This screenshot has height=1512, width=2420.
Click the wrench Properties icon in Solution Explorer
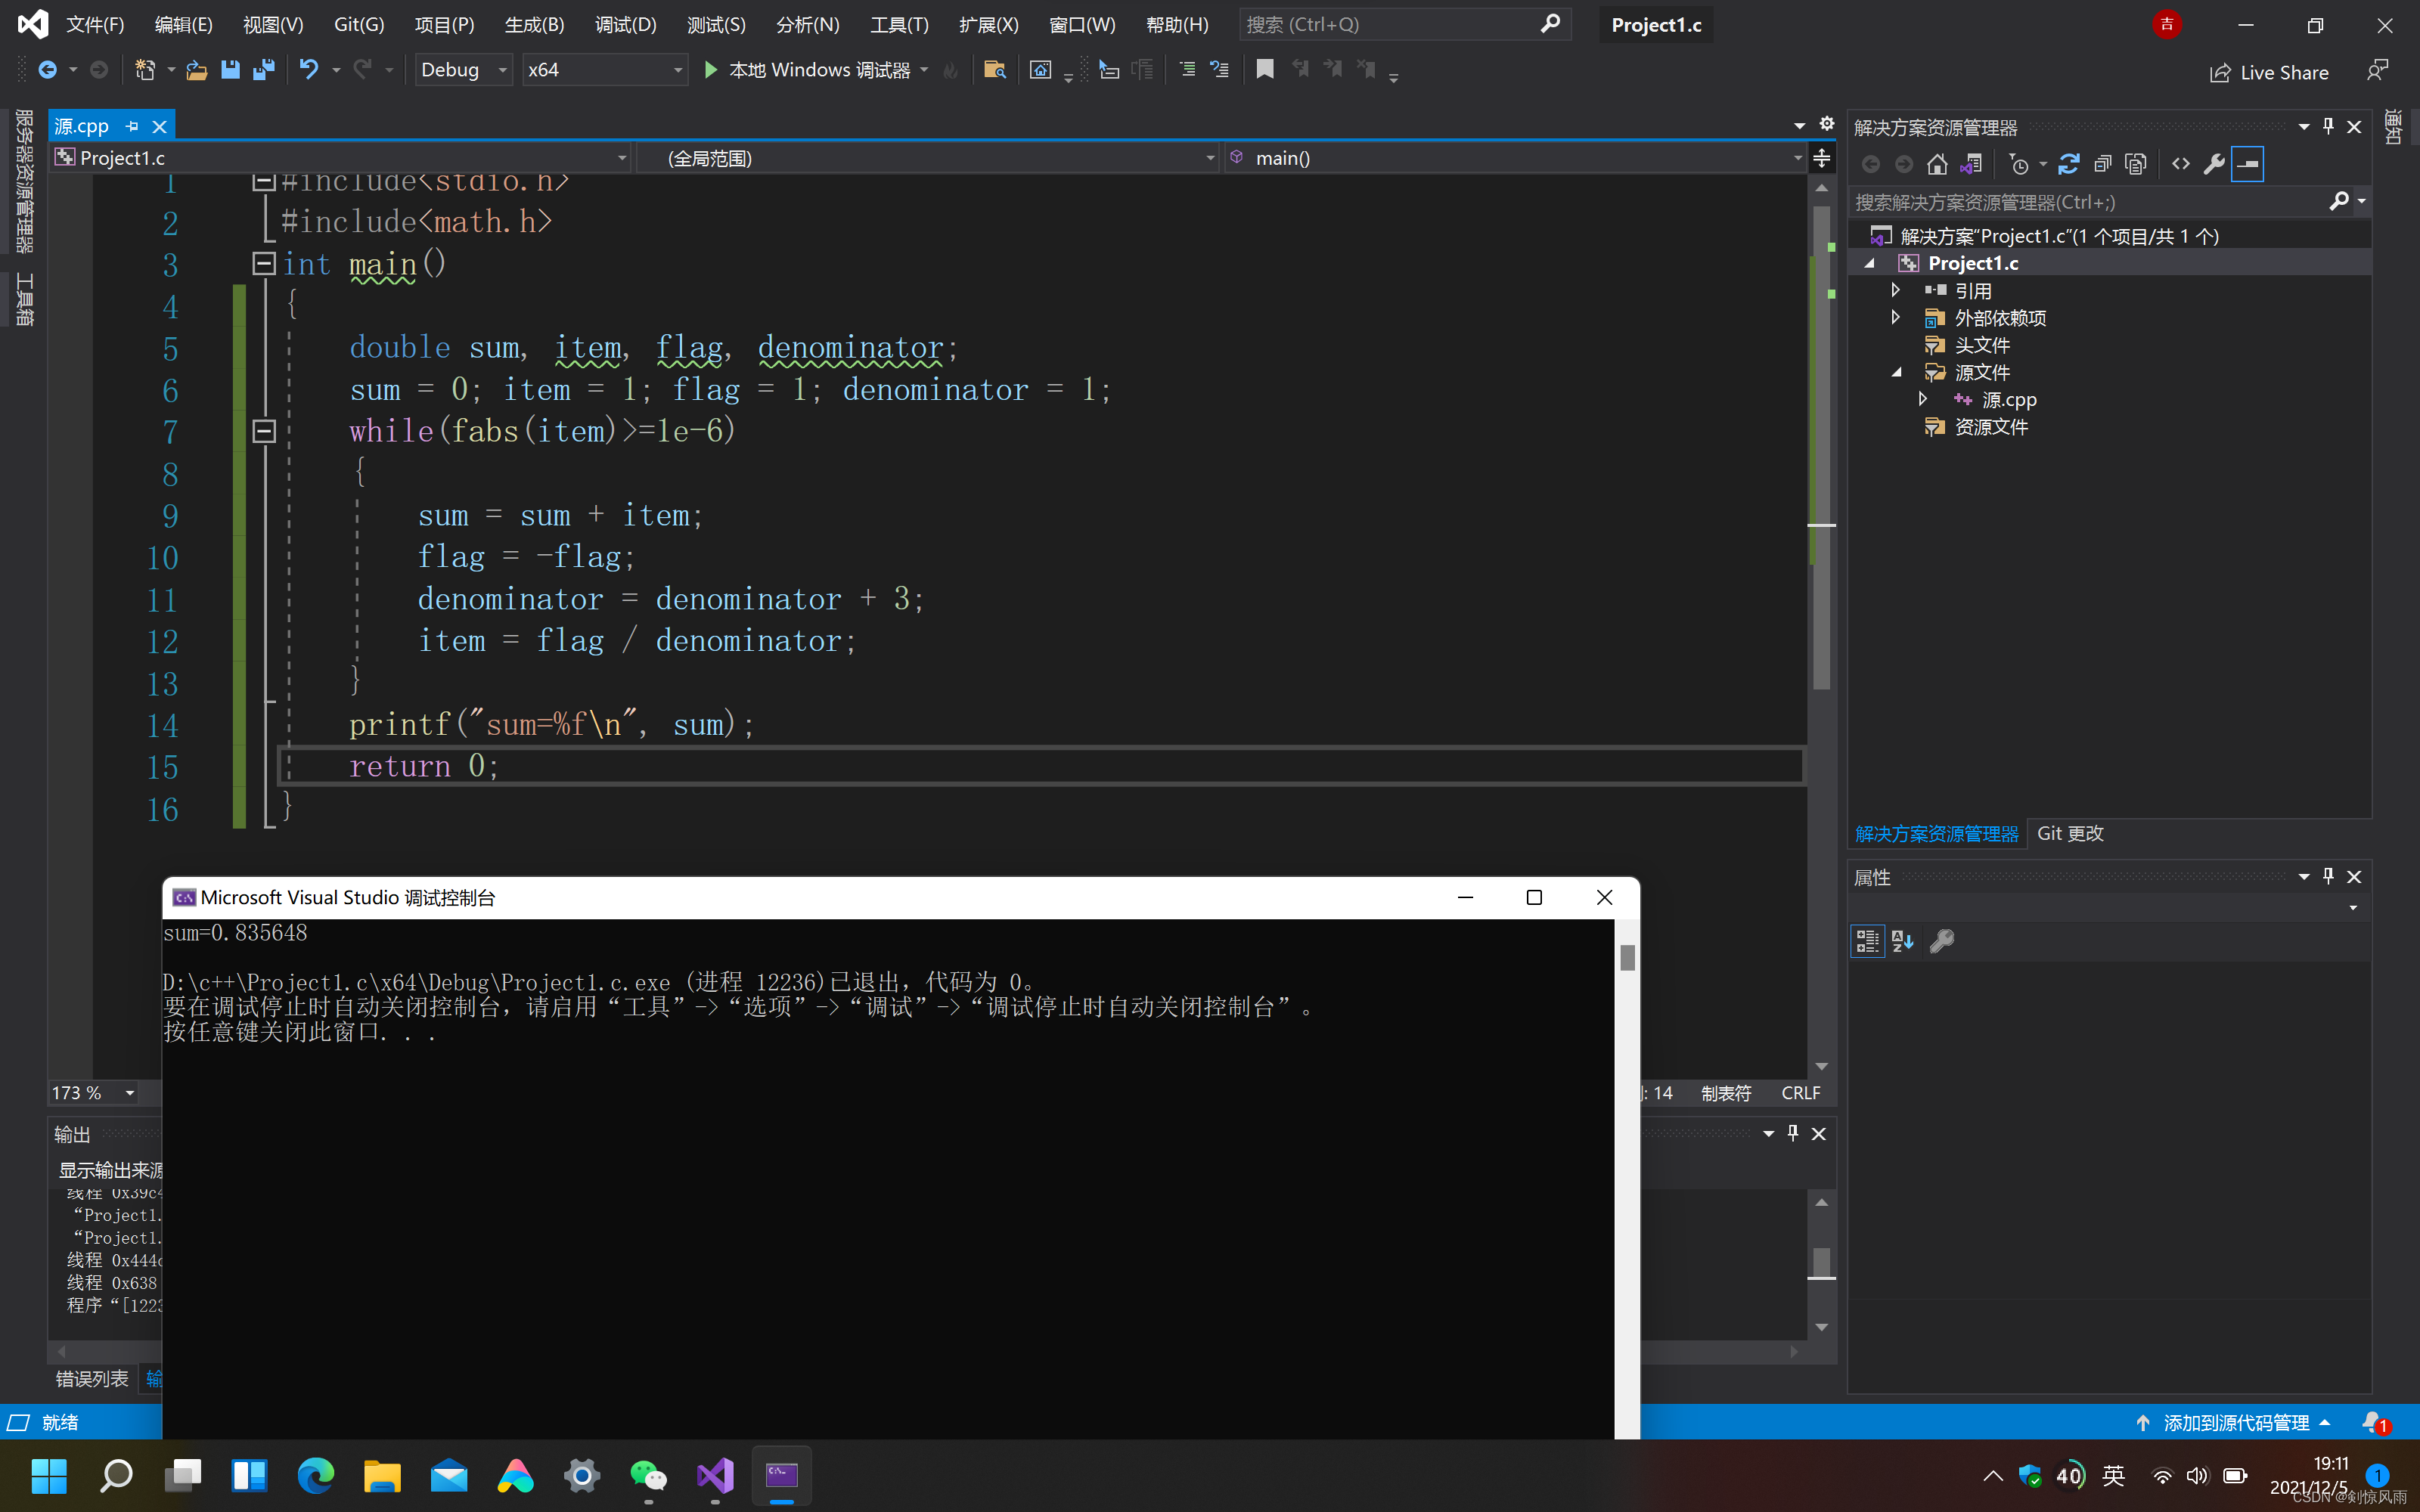(2214, 164)
